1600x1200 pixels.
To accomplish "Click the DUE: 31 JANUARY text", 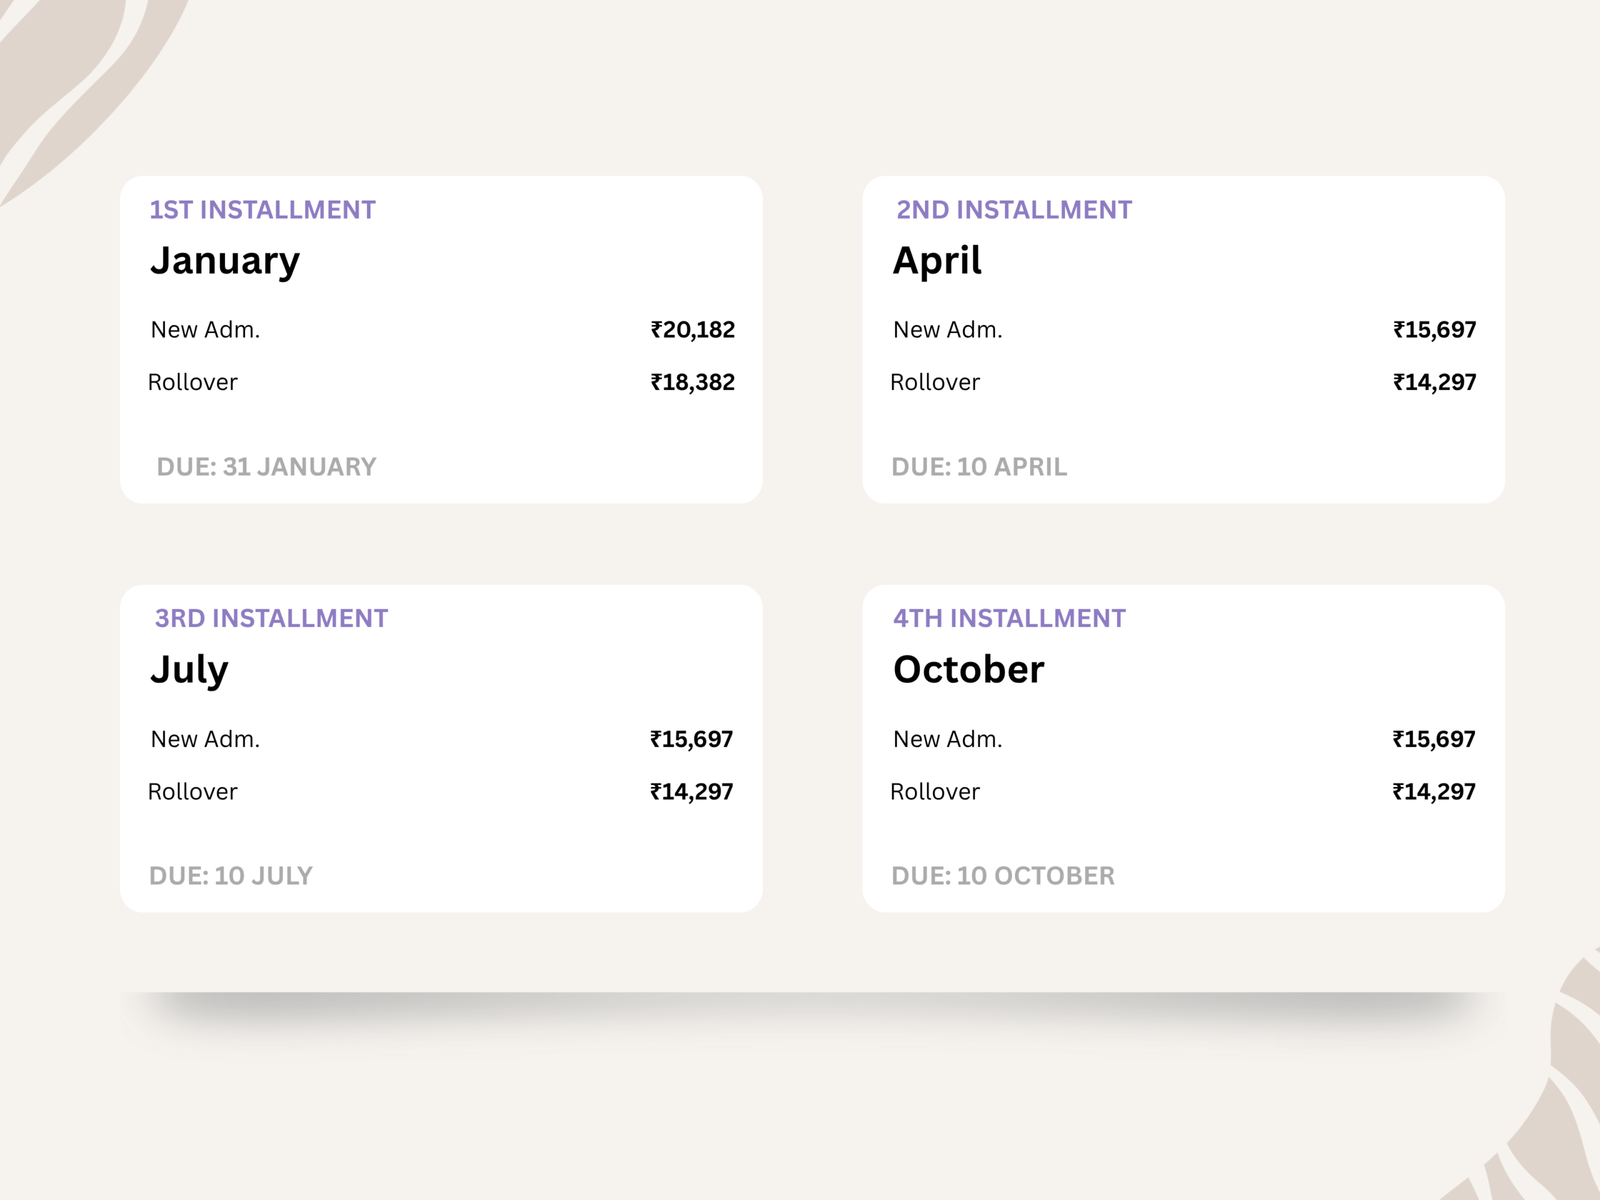I will (266, 467).
